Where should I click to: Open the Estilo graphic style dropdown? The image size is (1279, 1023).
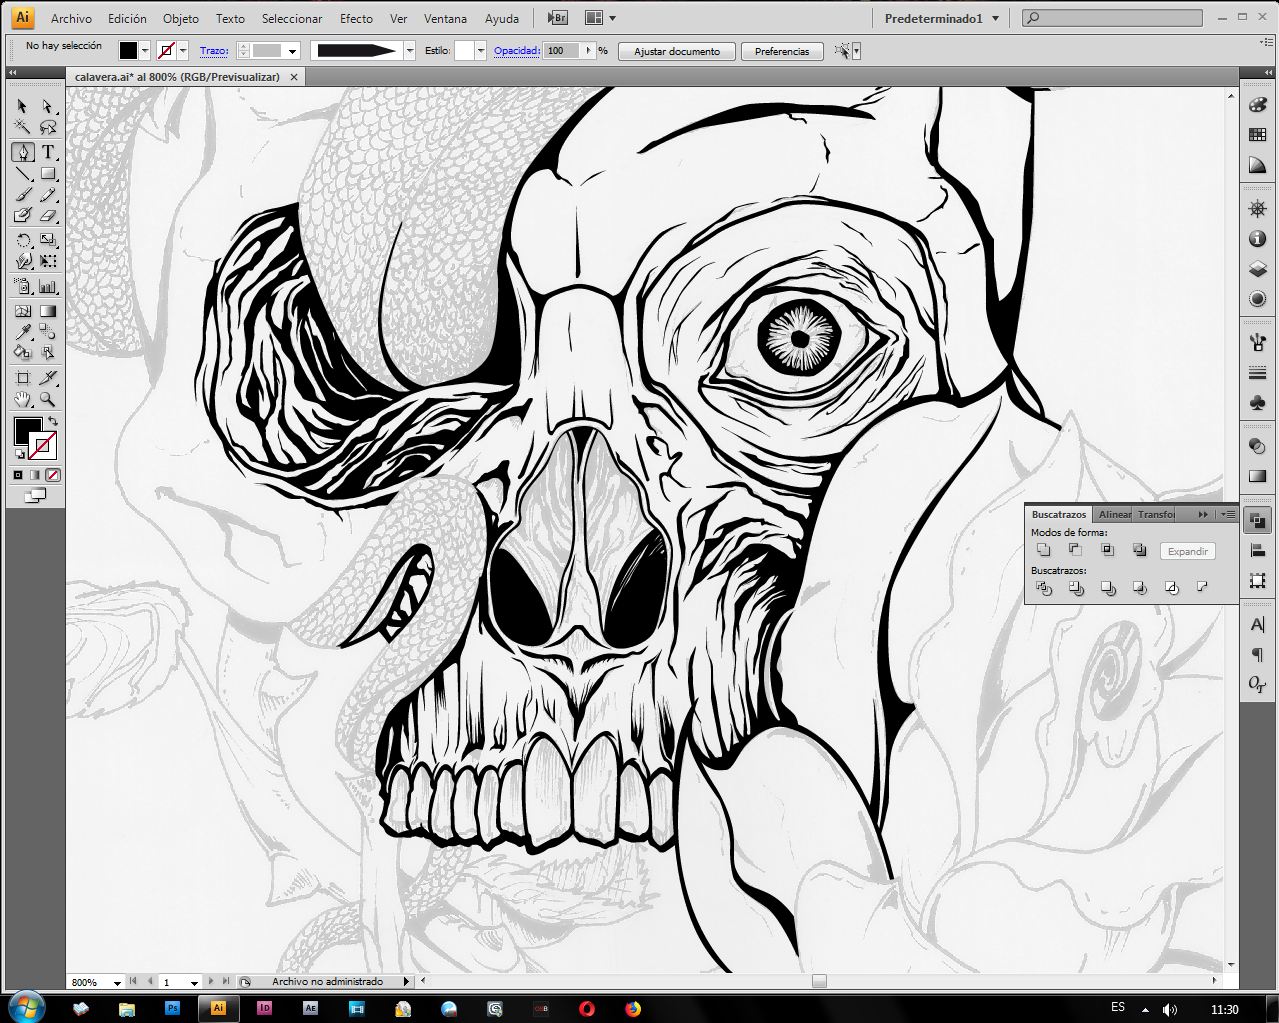[480, 51]
